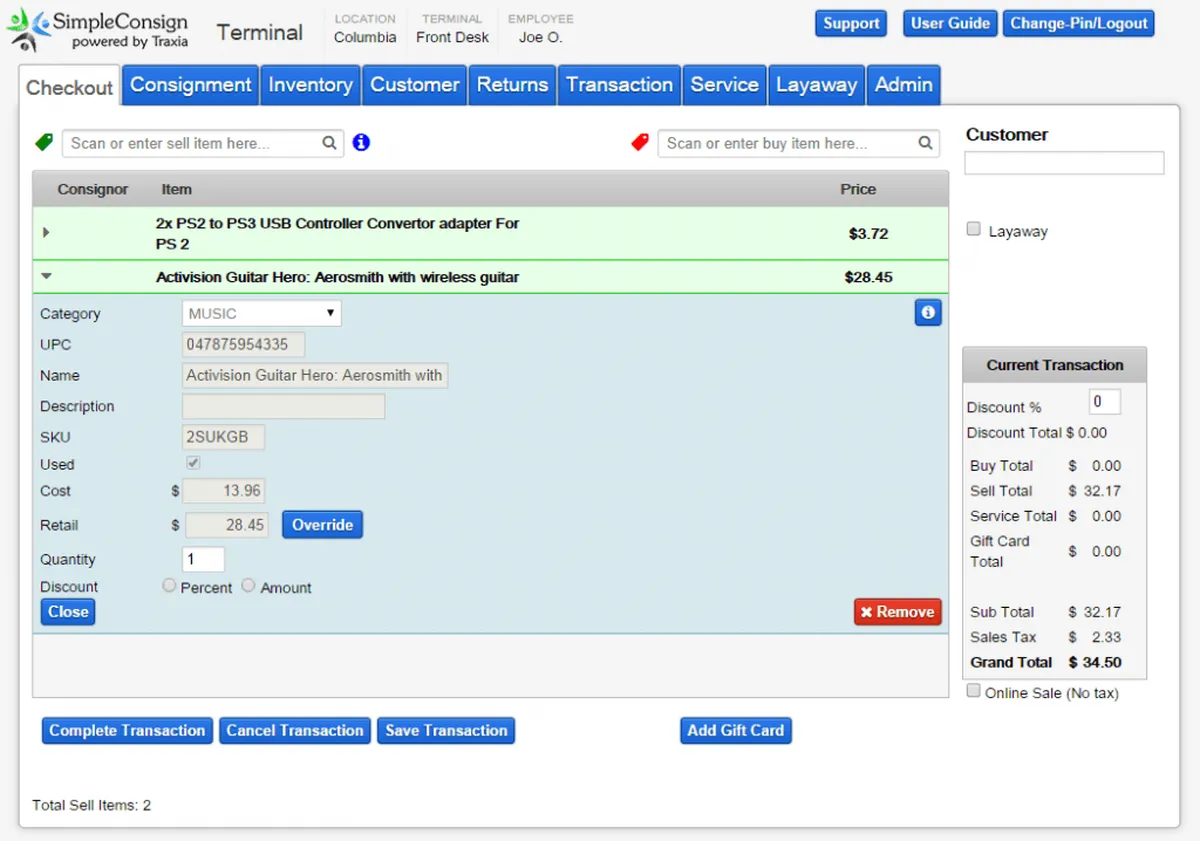Click Change-Pin/Logout button
The image size is (1200, 841).
tap(1079, 23)
